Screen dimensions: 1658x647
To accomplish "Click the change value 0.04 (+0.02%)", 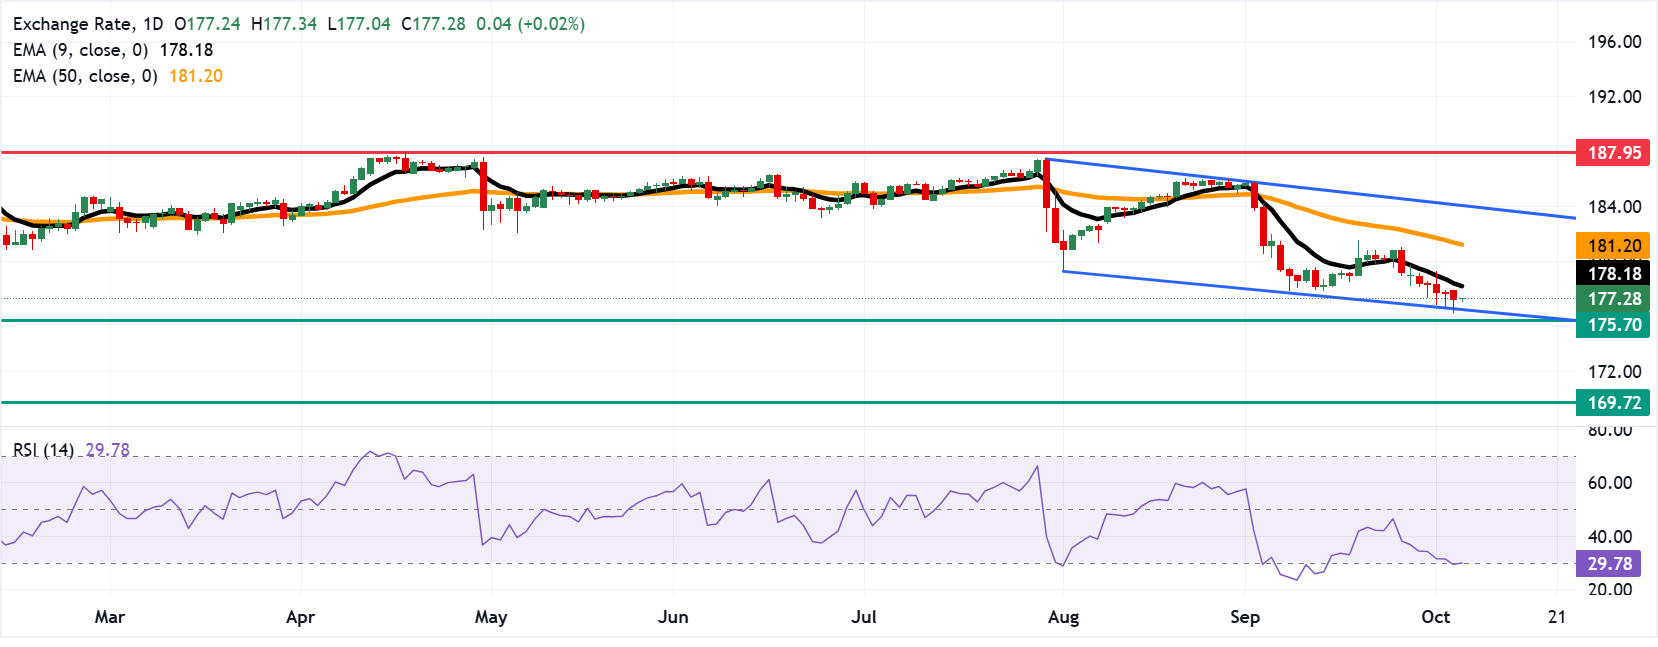I will (531, 24).
